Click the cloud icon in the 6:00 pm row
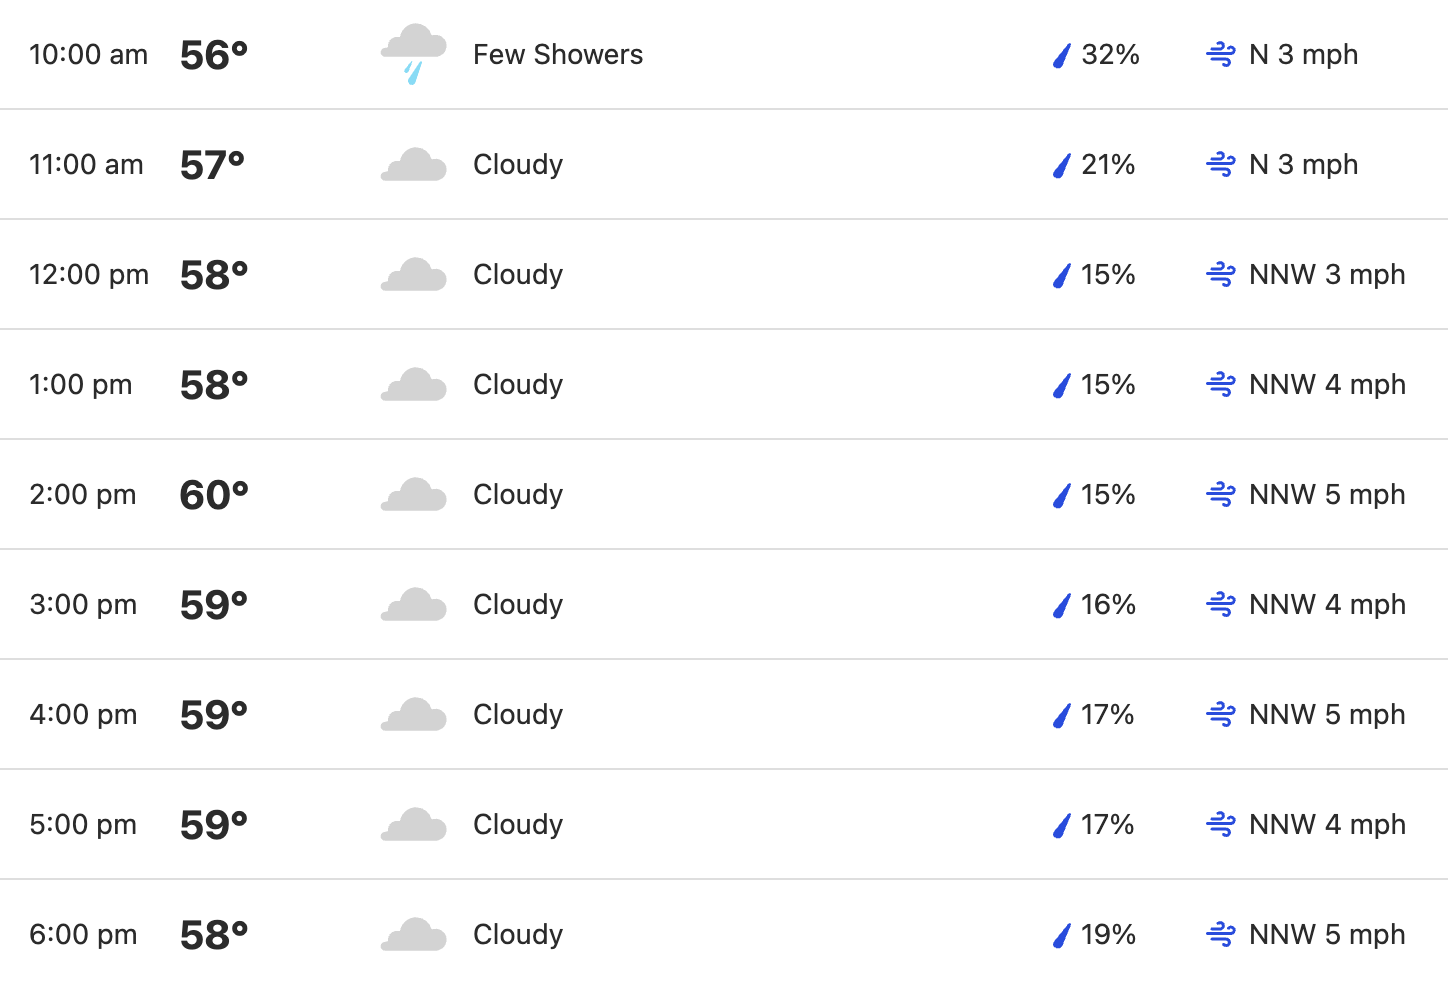This screenshot has width=1448, height=986. pos(413,934)
